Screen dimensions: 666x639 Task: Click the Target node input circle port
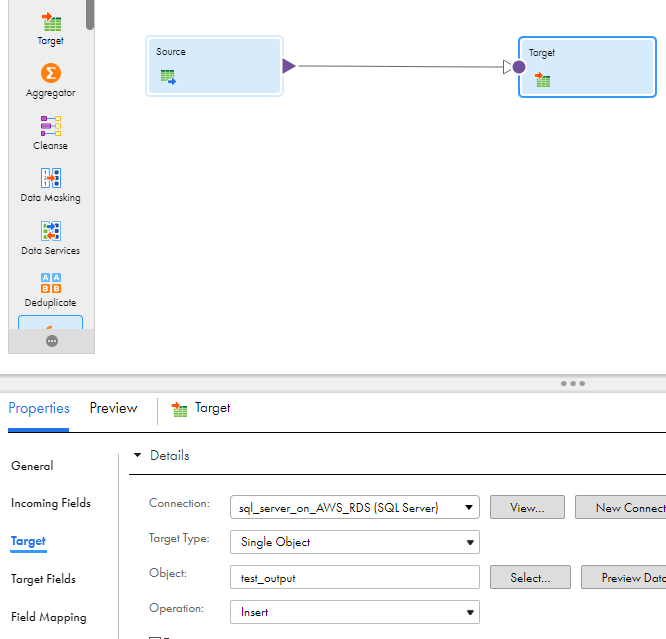pyautogui.click(x=519, y=67)
